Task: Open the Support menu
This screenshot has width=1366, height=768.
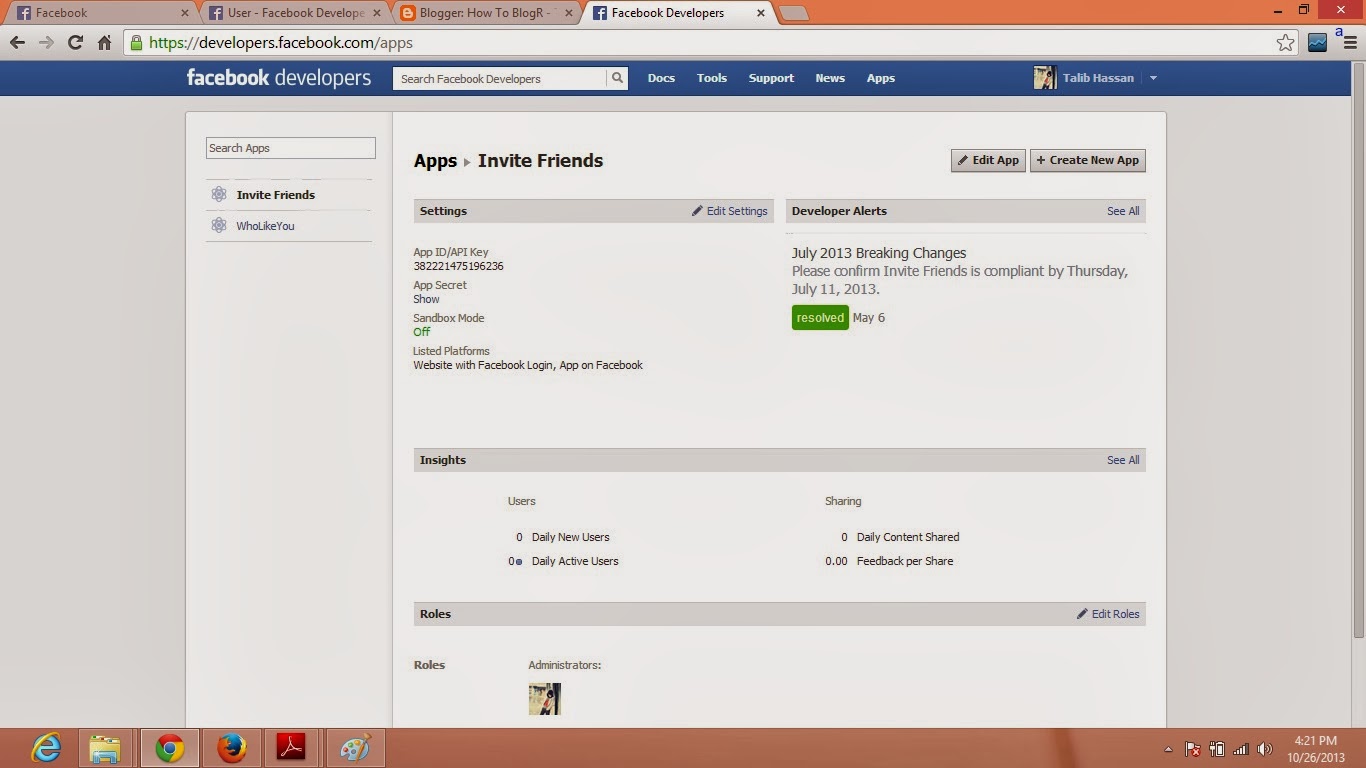Action: (x=771, y=78)
